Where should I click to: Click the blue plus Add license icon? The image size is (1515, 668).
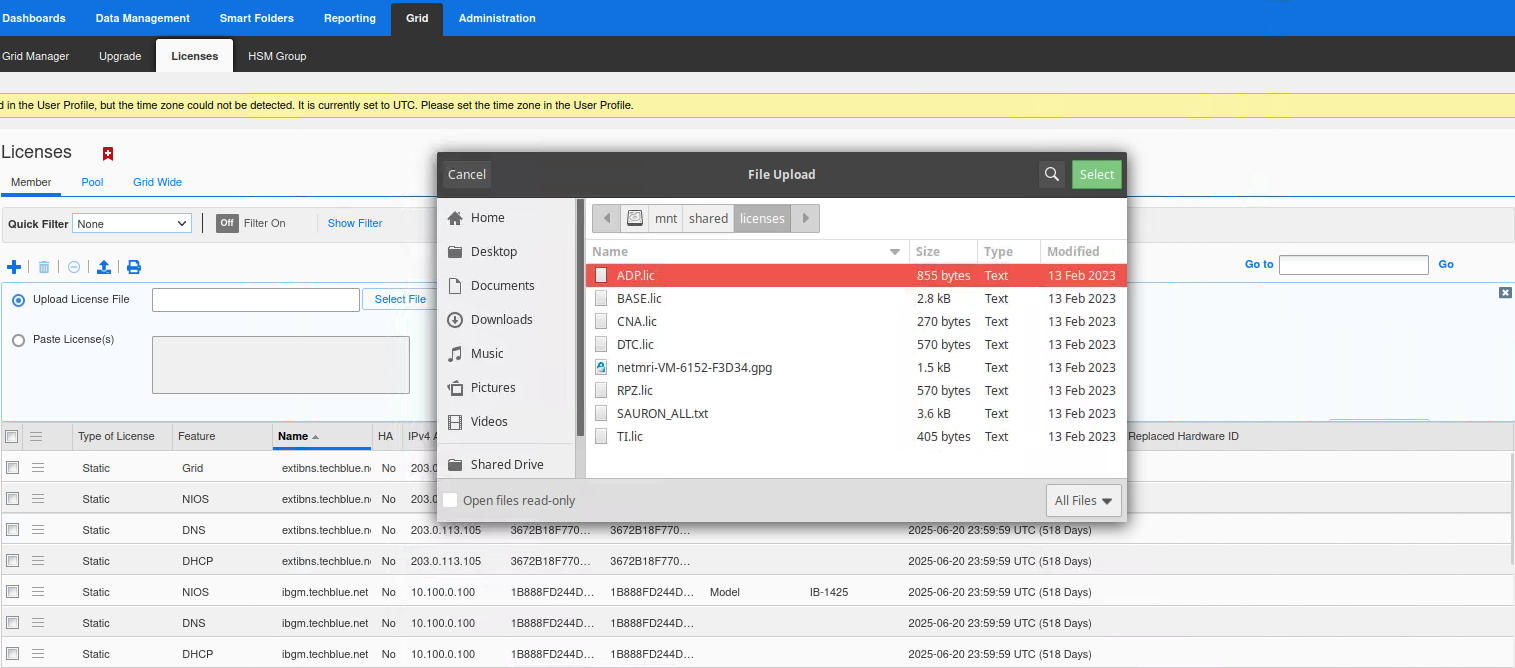14,267
